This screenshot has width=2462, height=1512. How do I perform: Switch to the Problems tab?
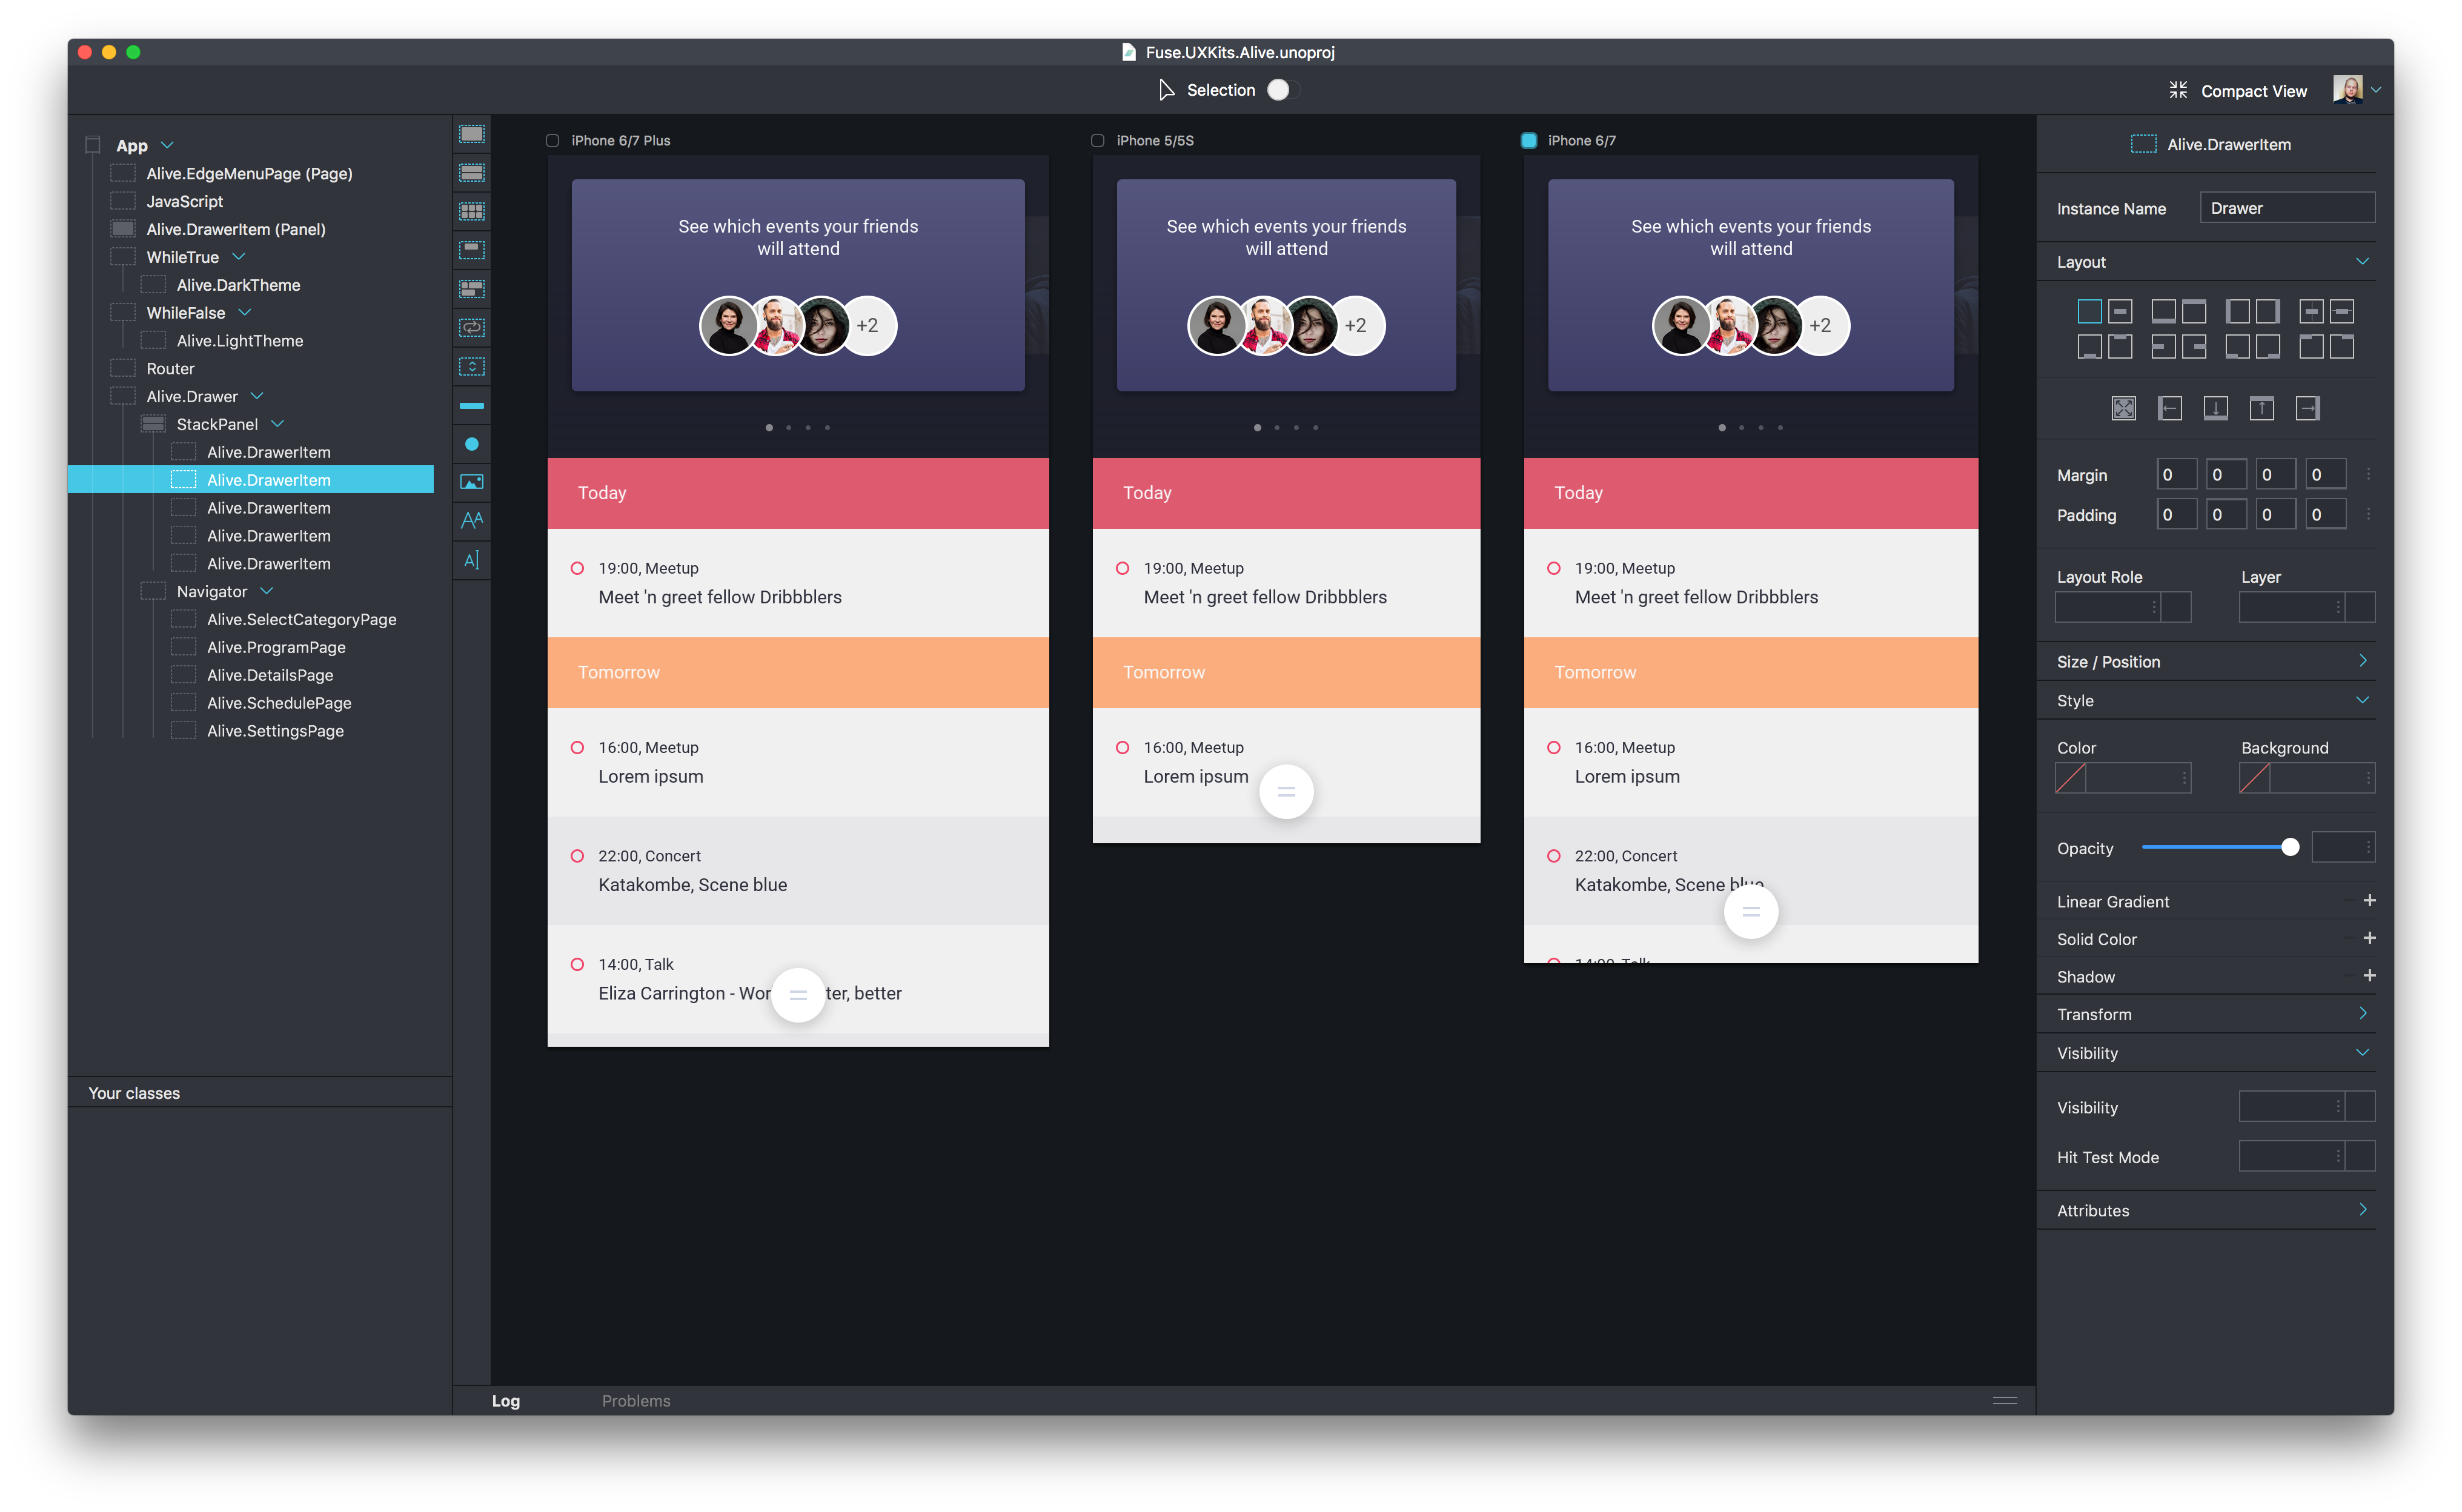[x=636, y=1400]
